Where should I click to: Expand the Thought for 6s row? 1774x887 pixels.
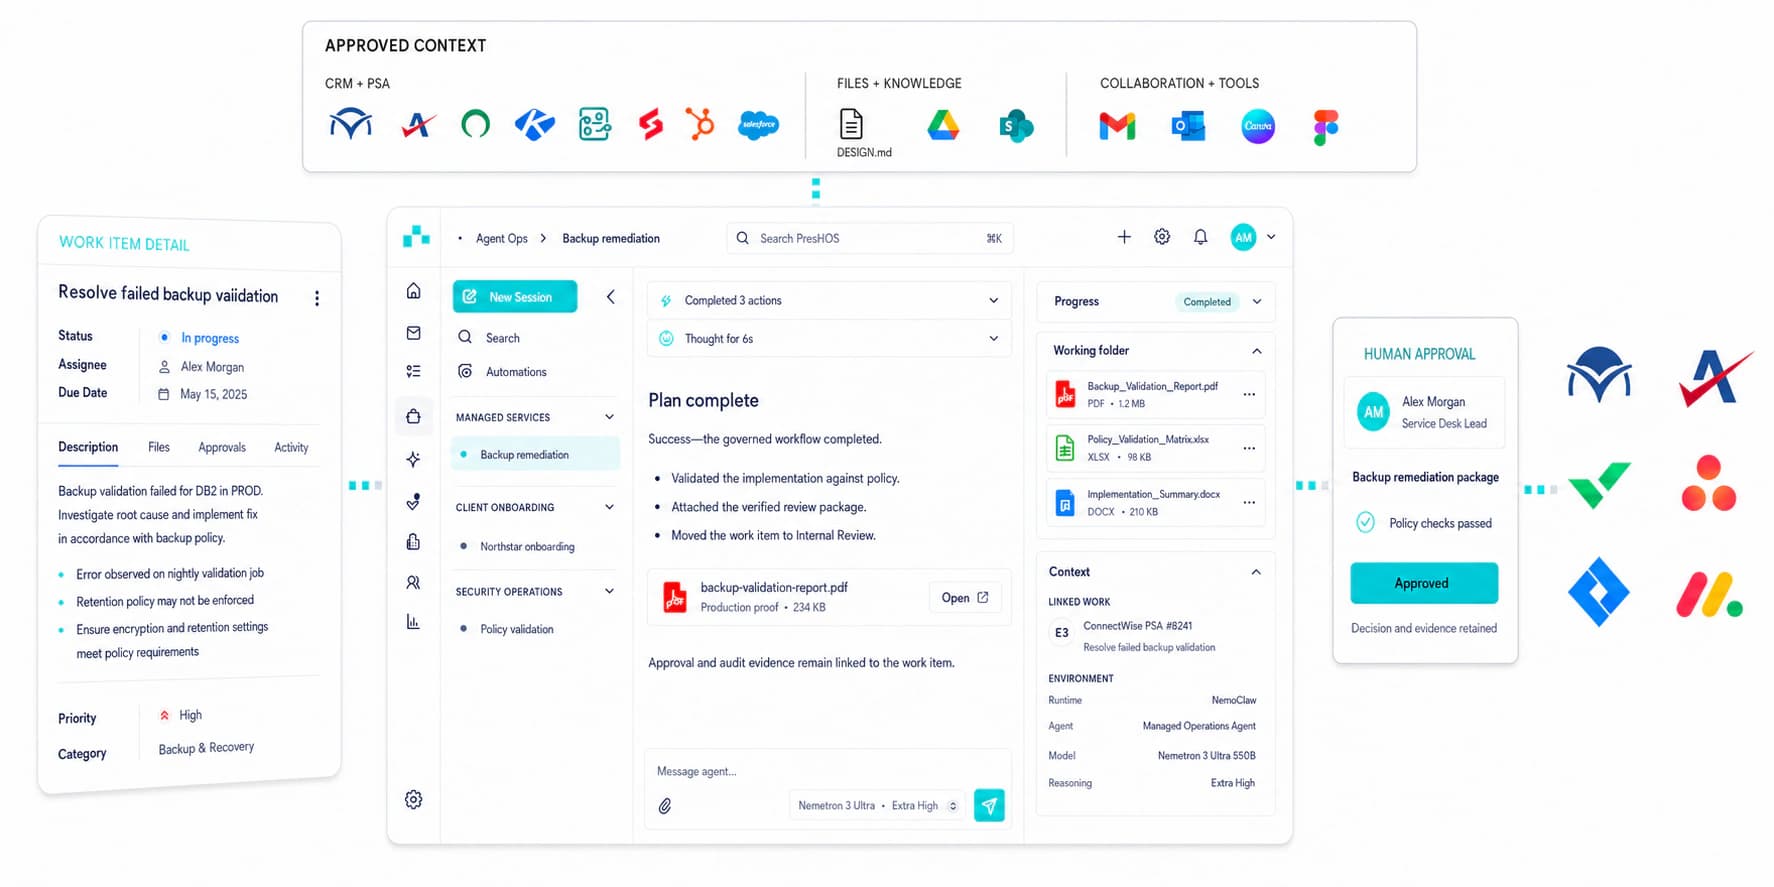(x=829, y=338)
